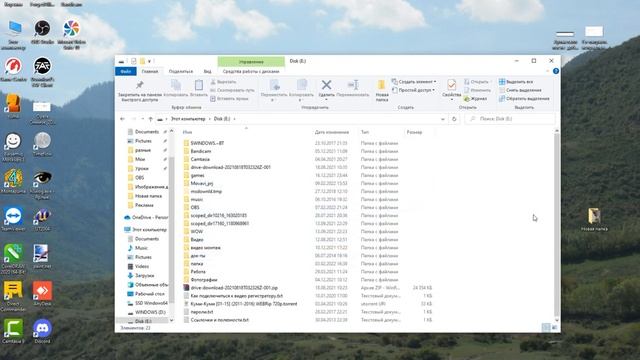Expand the address bar history dropdown
Viewport: 640px width, 360px height.
point(443,119)
